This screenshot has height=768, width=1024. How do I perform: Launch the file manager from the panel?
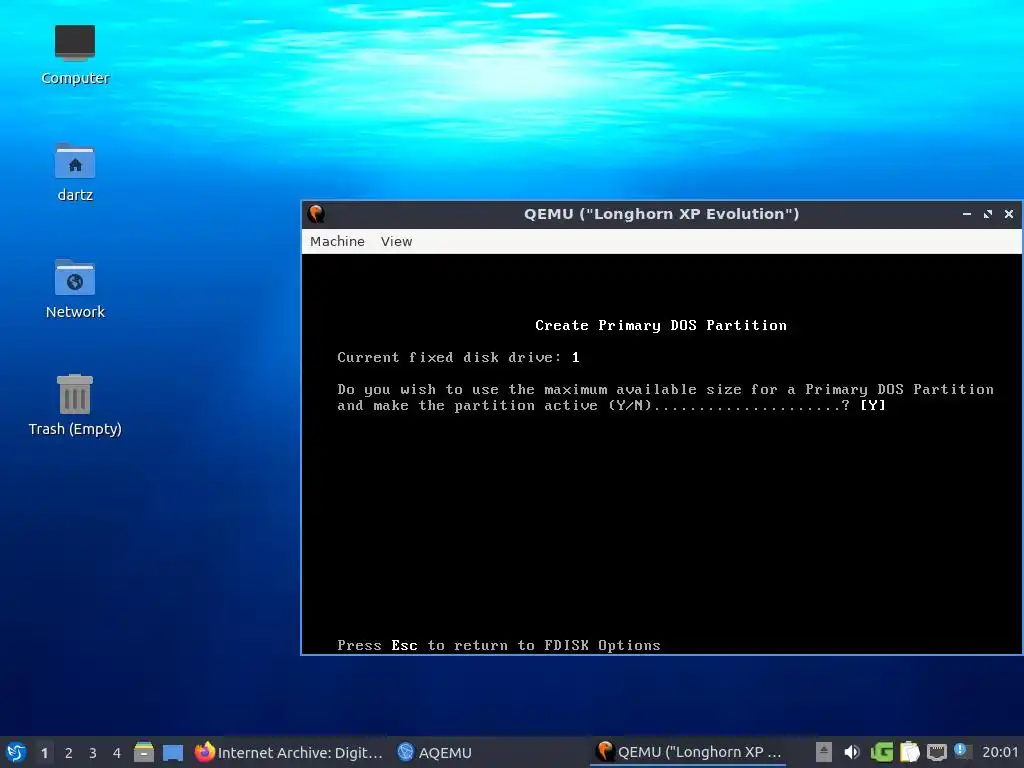coord(144,752)
